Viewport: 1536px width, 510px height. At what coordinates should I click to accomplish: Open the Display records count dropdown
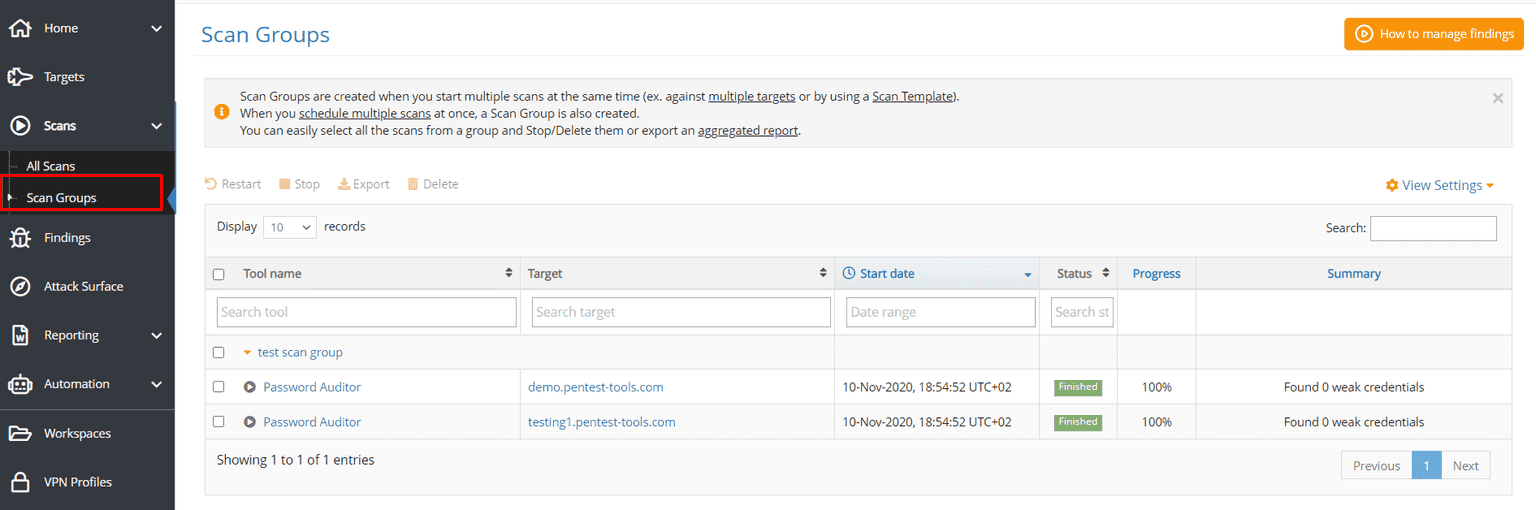tap(290, 228)
